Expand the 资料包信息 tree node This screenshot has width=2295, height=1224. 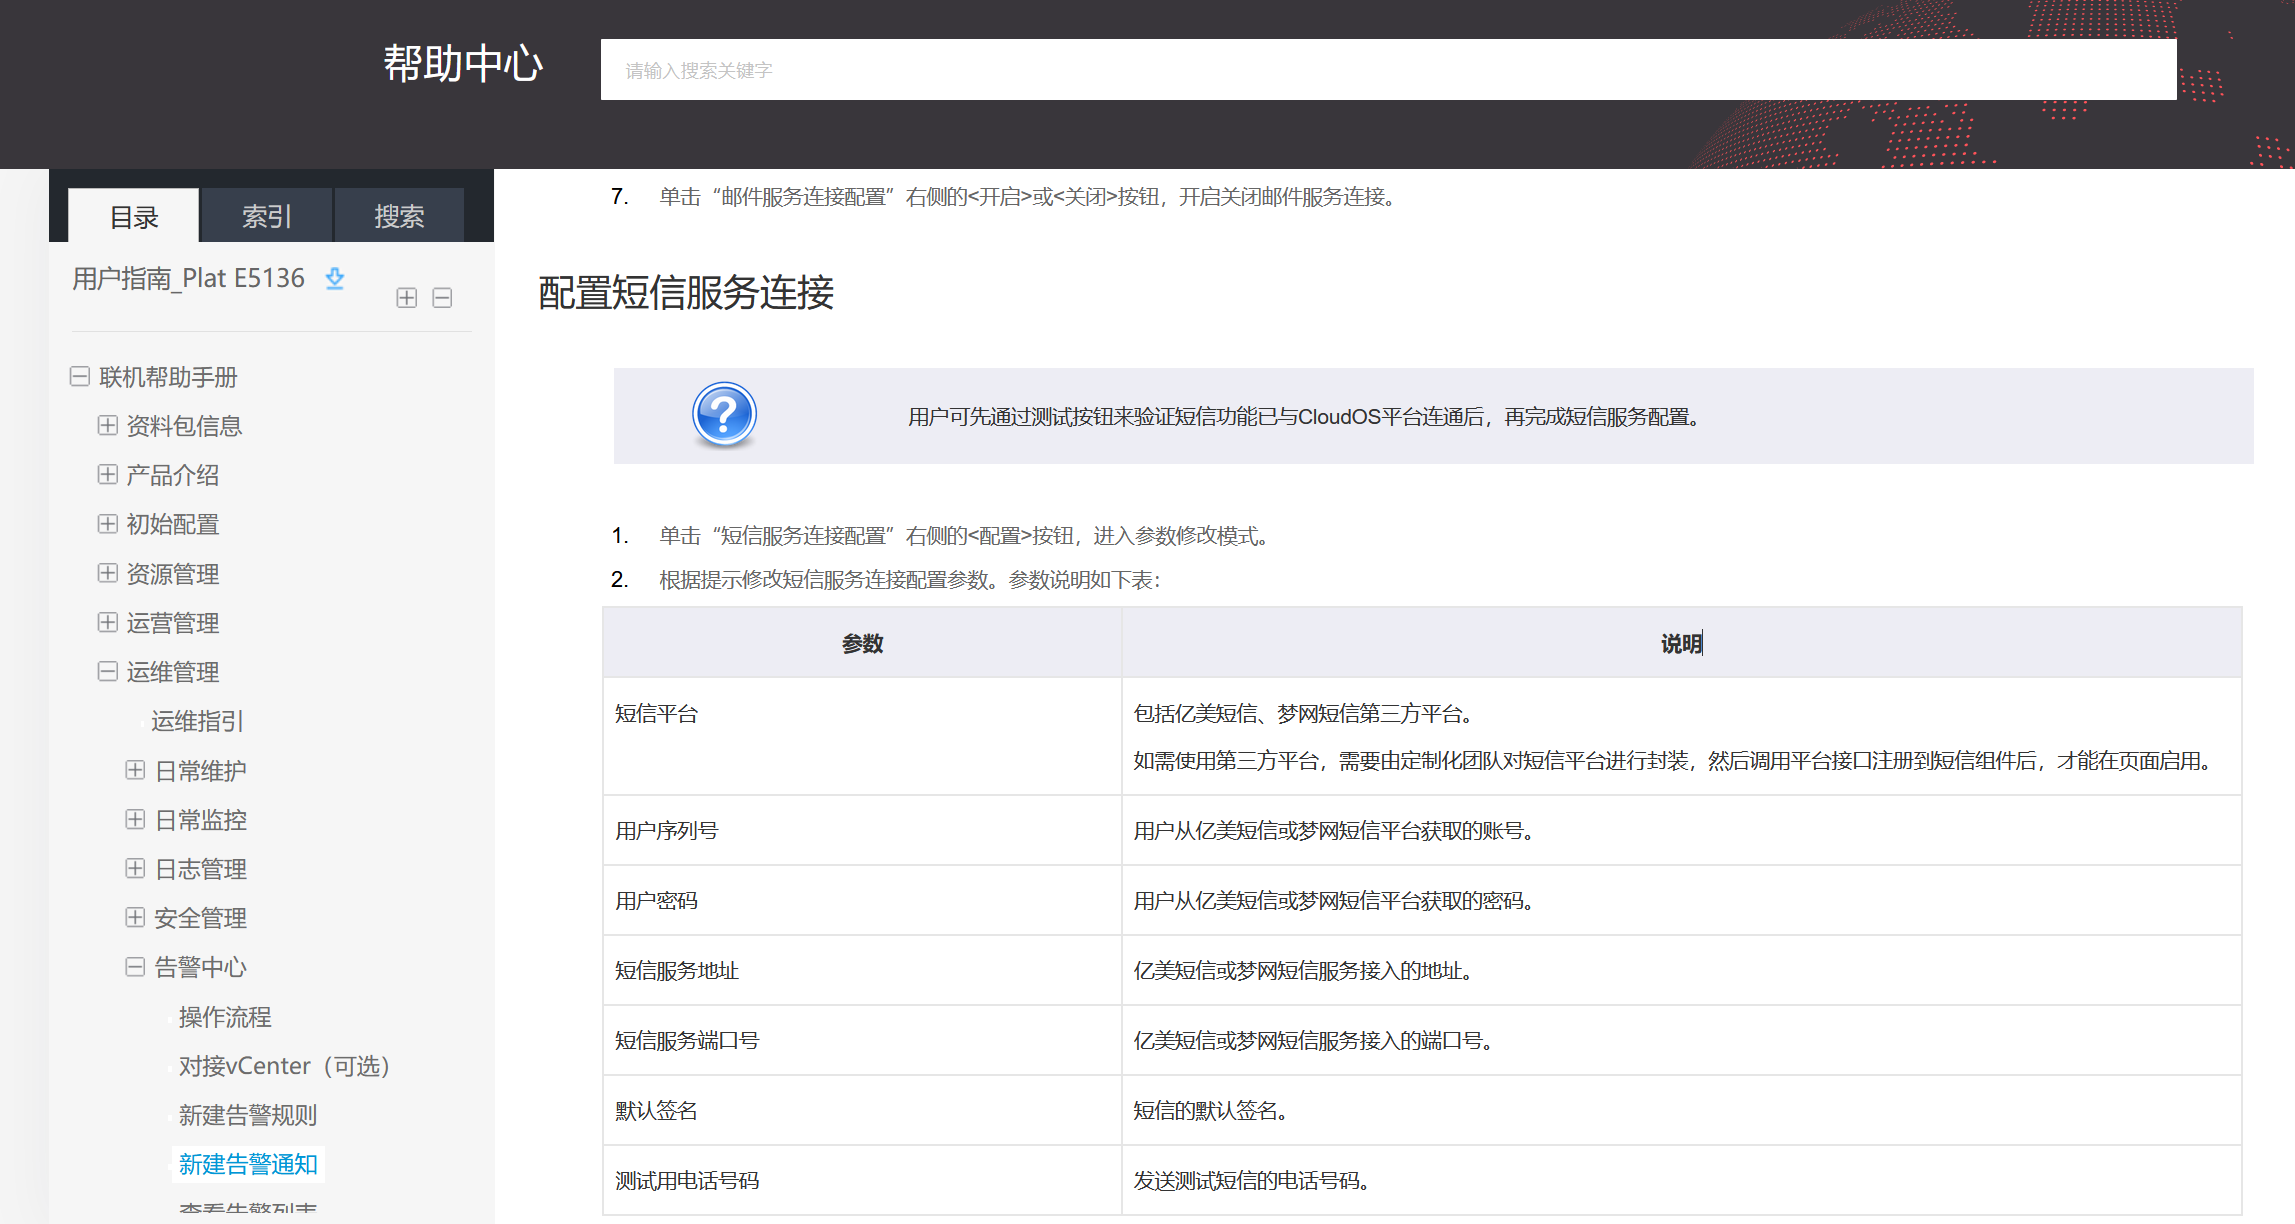pos(108,426)
